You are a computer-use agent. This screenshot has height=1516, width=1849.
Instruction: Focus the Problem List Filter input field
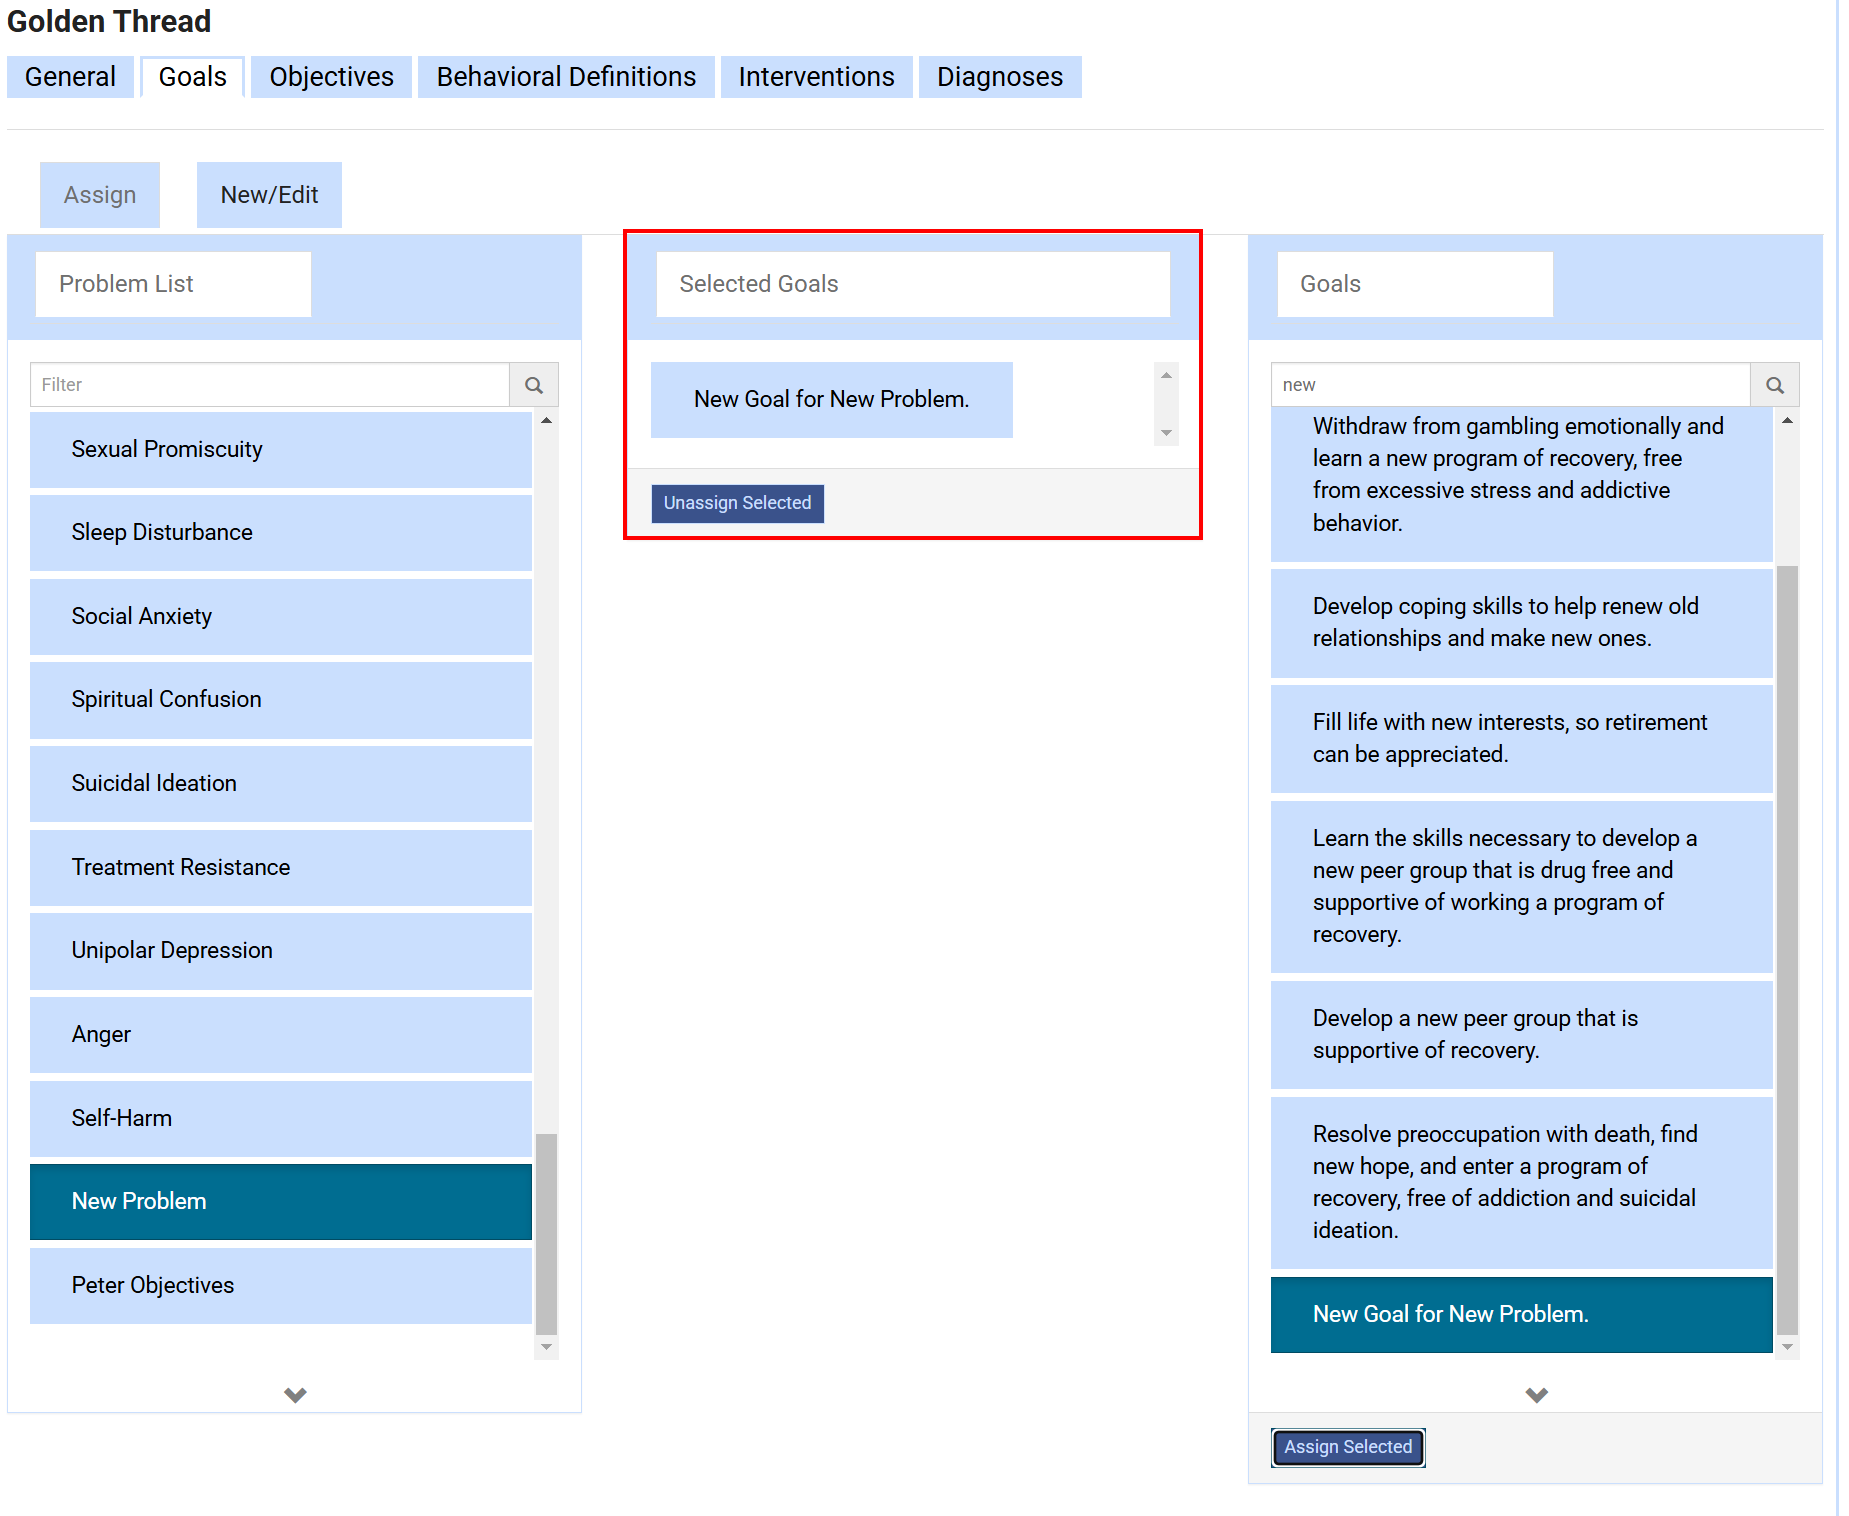pos(270,385)
